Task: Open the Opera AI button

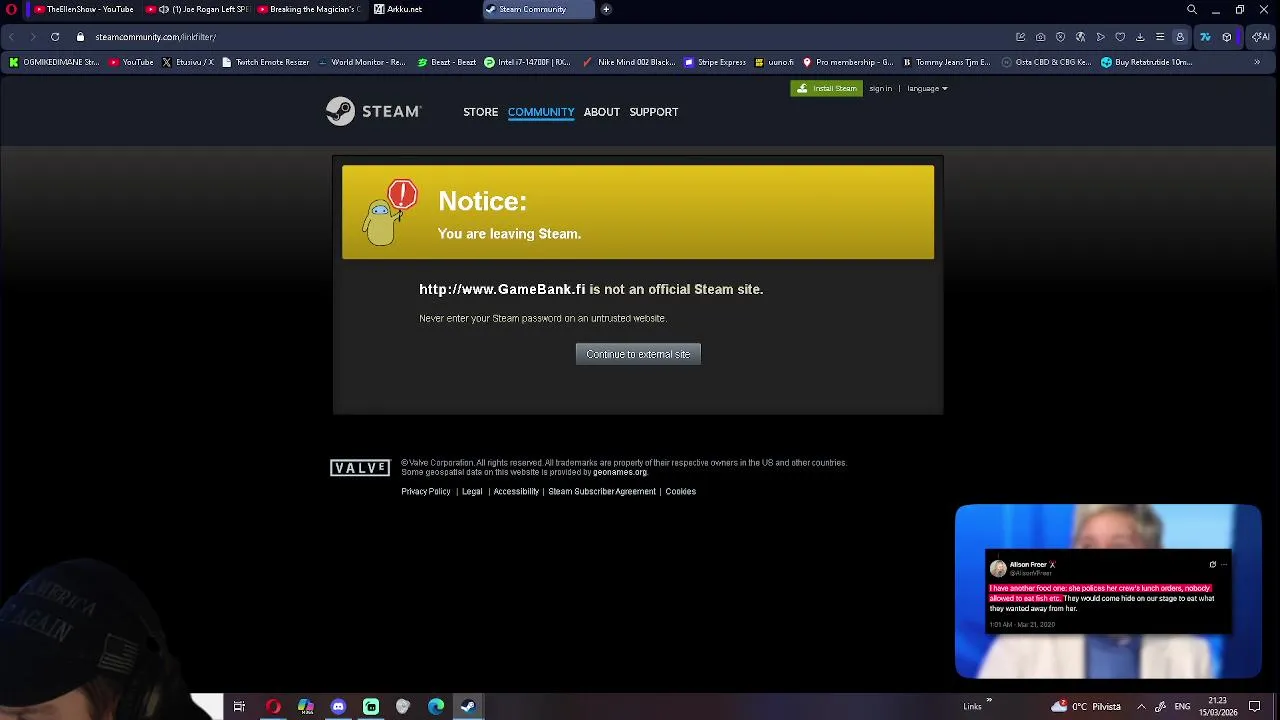Action: pyautogui.click(x=1260, y=37)
